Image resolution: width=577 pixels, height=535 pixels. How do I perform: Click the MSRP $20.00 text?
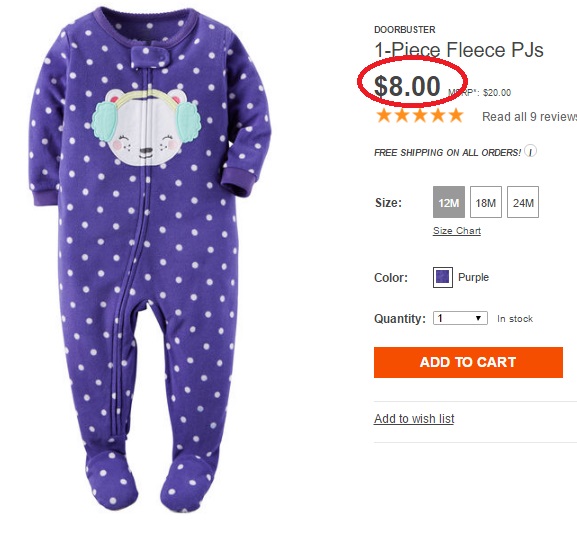(x=479, y=93)
